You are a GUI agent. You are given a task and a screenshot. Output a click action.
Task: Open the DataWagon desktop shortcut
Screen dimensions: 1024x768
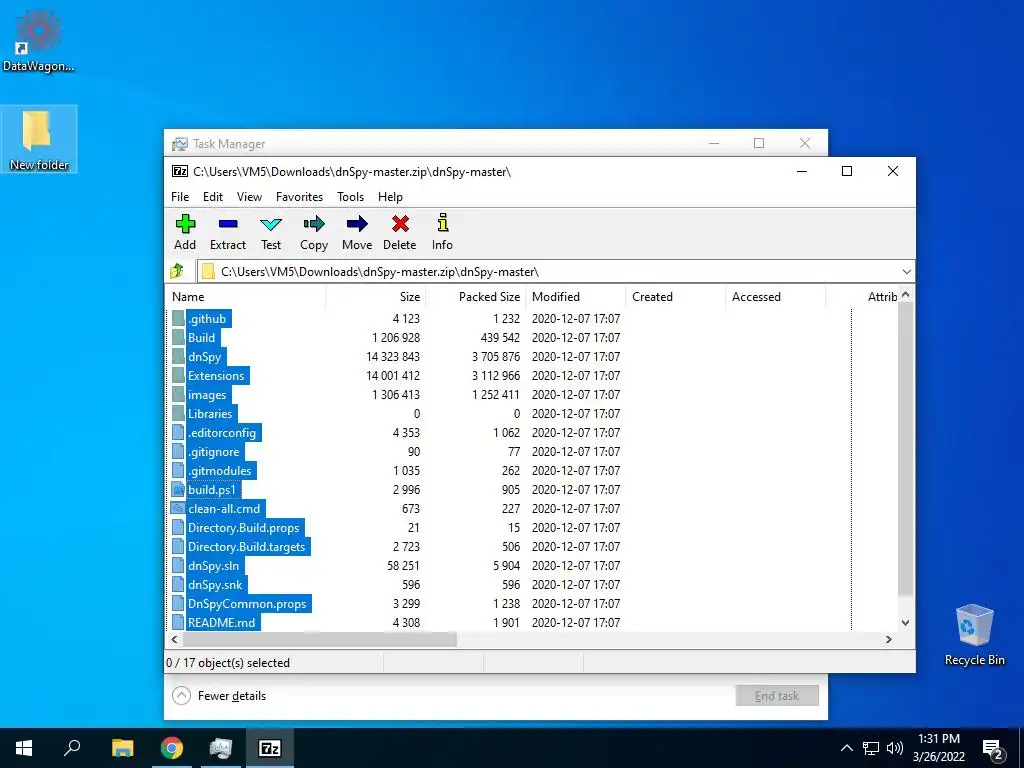[39, 40]
